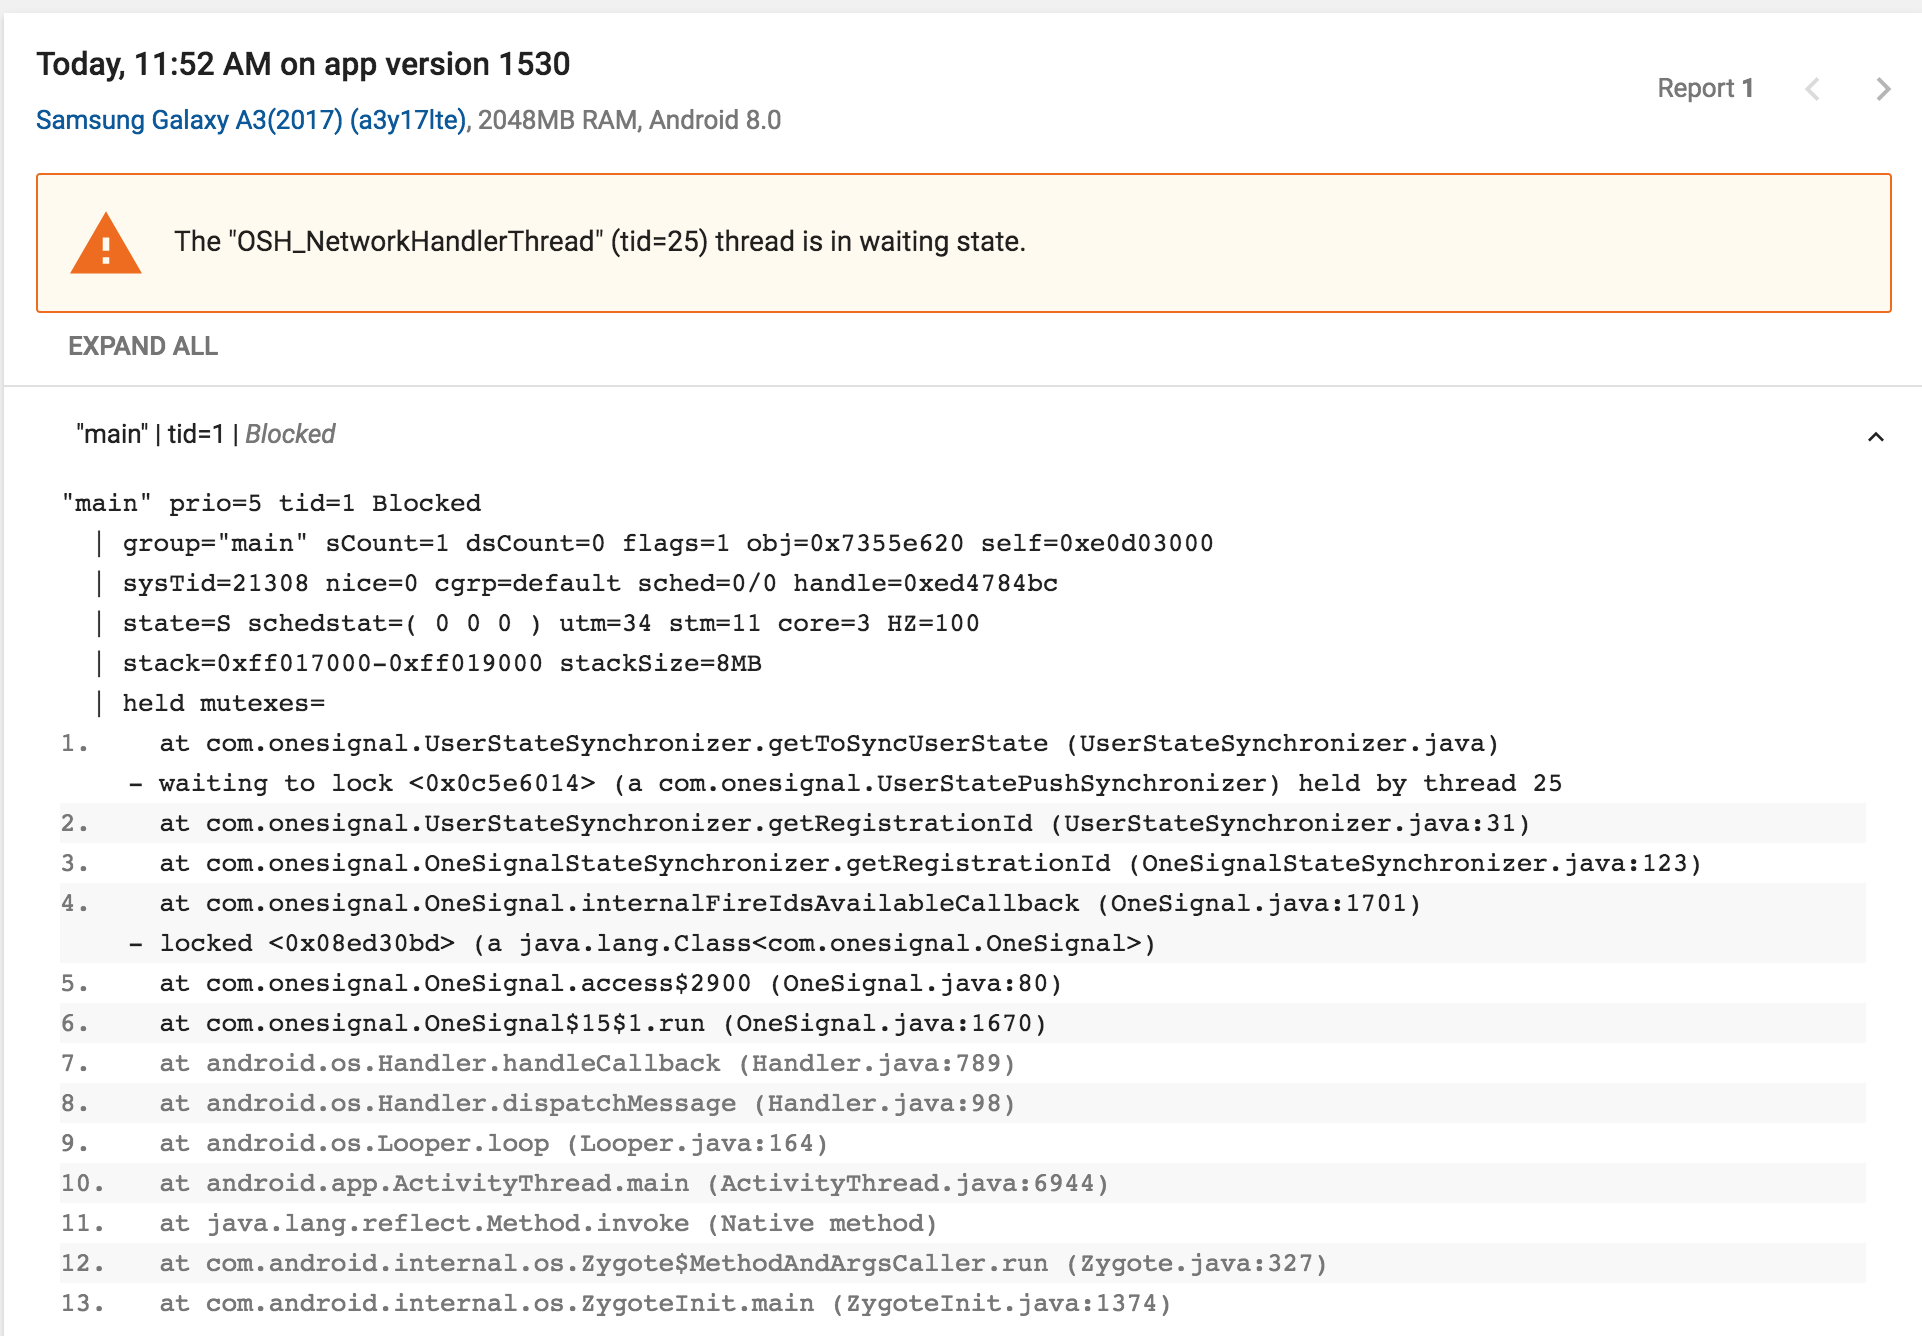
Task: Collapse the main thread stack trace chevron
Action: click(1875, 437)
